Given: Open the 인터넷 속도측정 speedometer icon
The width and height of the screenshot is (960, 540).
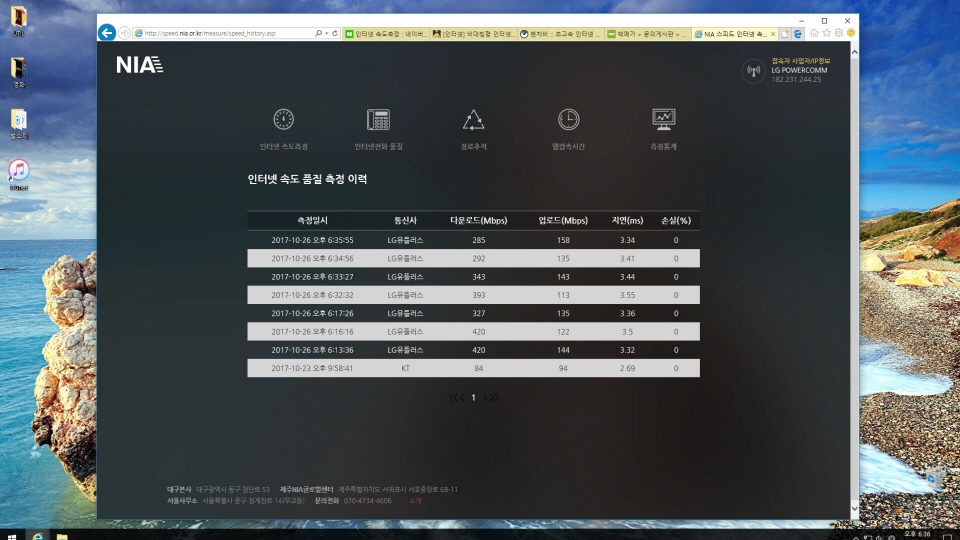Looking at the screenshot, I should pyautogui.click(x=283, y=120).
